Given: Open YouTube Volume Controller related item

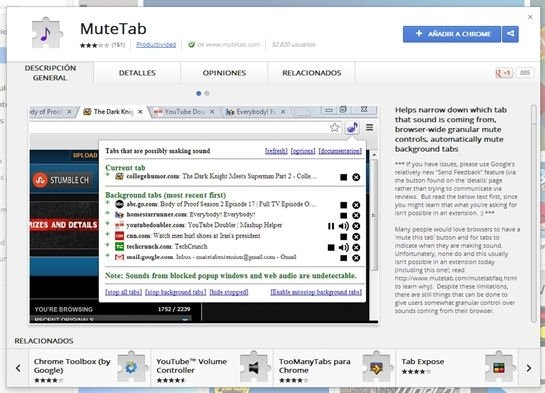Looking at the screenshot, I should [212, 368].
